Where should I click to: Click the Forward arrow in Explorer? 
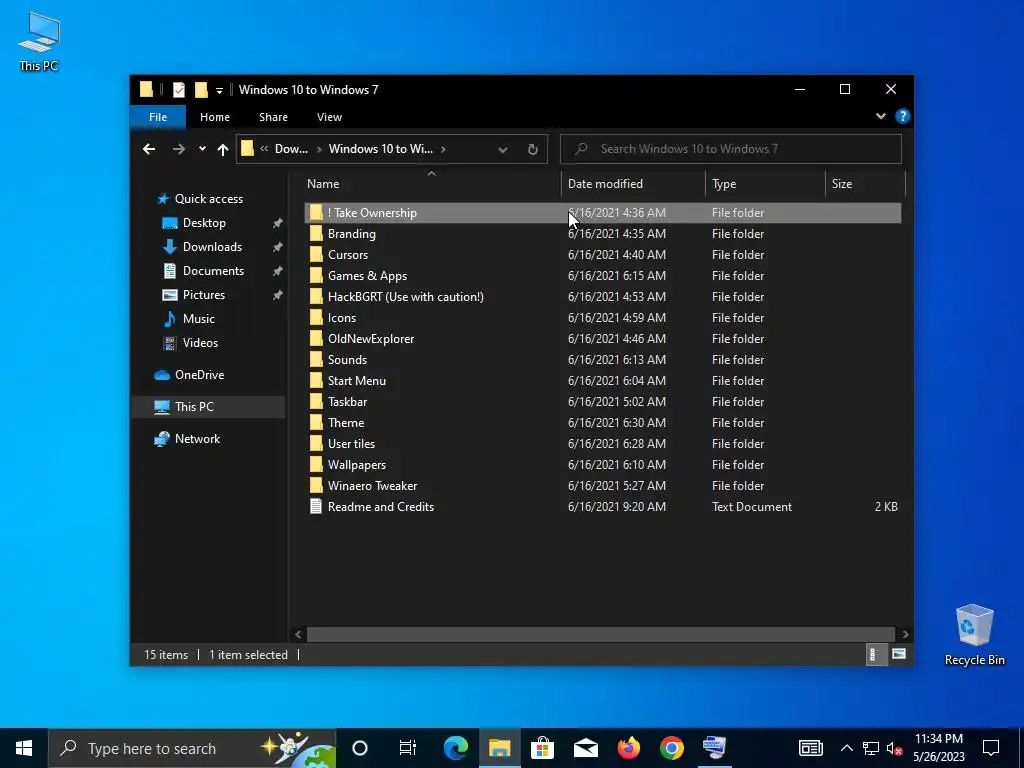(178, 149)
